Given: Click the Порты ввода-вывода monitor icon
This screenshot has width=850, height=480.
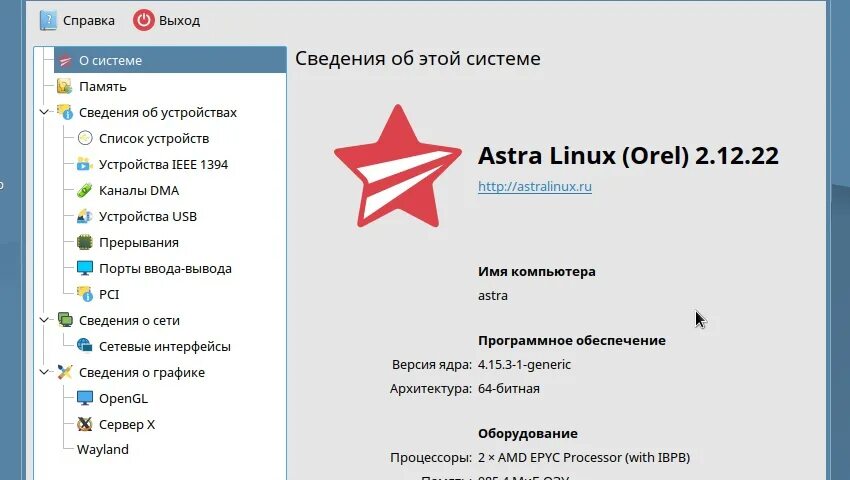Looking at the screenshot, I should tap(85, 268).
